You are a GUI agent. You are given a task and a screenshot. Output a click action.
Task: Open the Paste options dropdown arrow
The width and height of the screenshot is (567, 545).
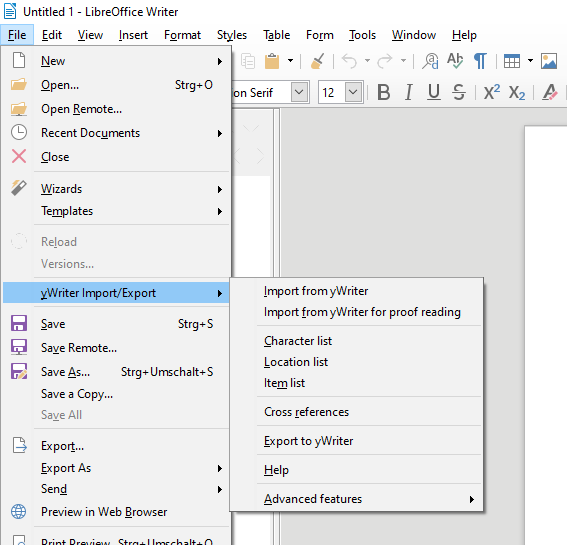pos(290,61)
